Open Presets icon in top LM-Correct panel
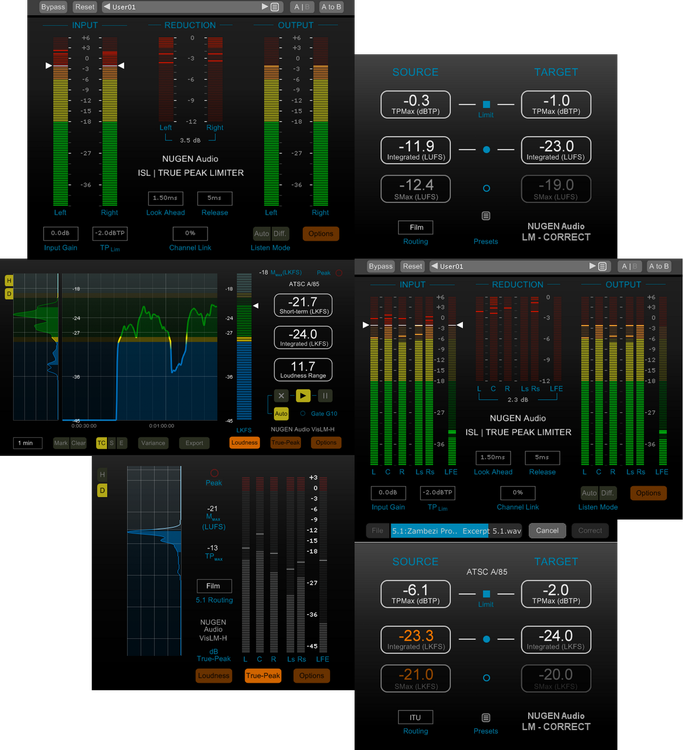Image resolution: width=683 pixels, height=750 pixels. coord(486,216)
